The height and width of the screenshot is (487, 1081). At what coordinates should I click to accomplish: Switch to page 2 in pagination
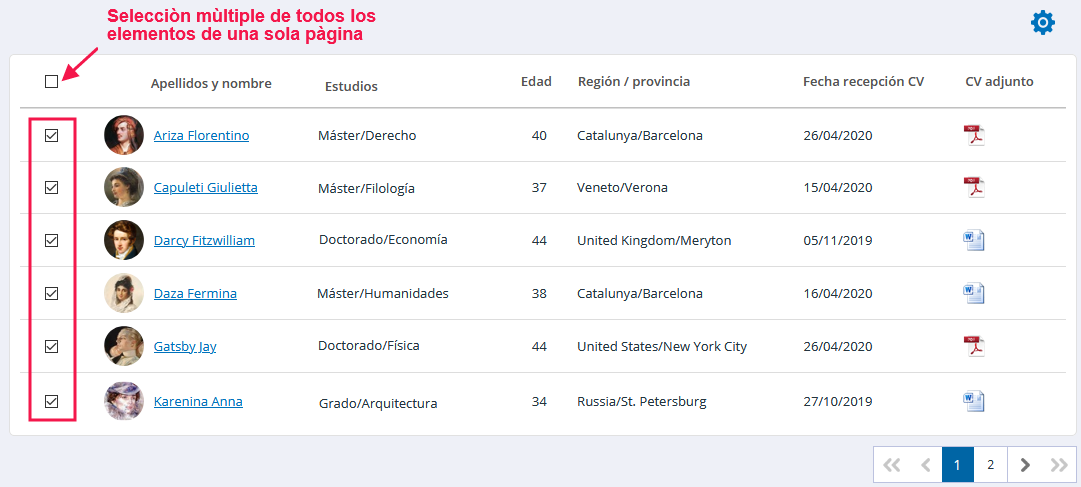tap(991, 465)
